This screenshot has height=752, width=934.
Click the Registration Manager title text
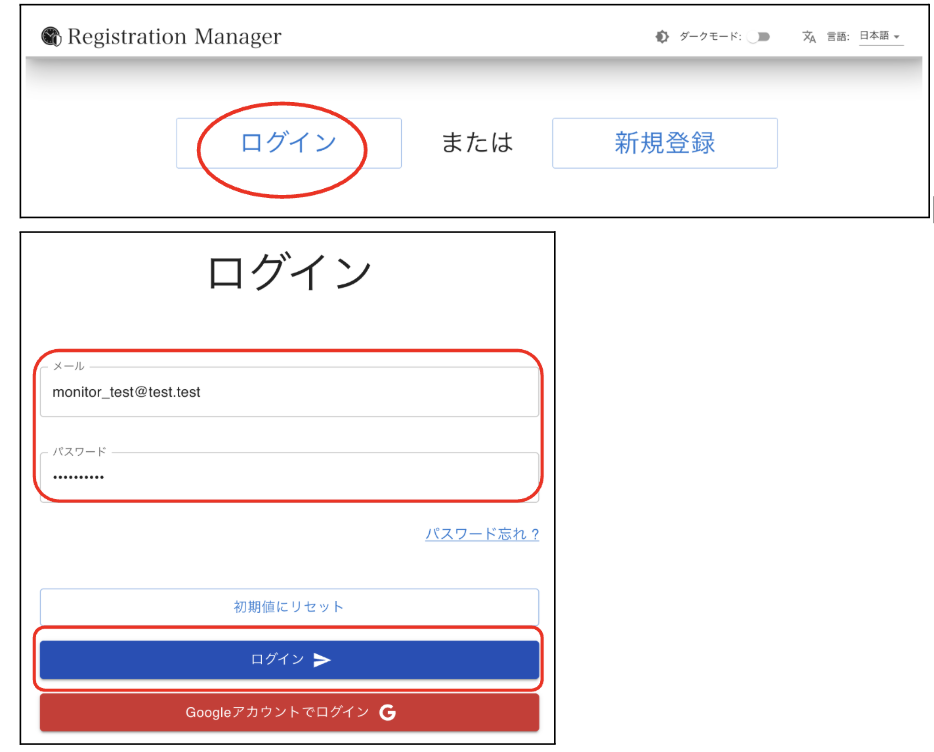pos(174,37)
